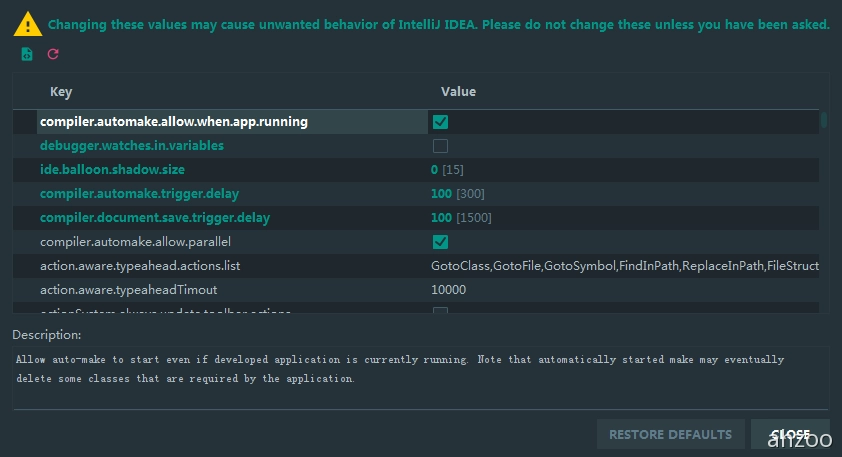Select the ide.balloon.shadow.size key row
The height and width of the screenshot is (457, 842).
coord(112,170)
